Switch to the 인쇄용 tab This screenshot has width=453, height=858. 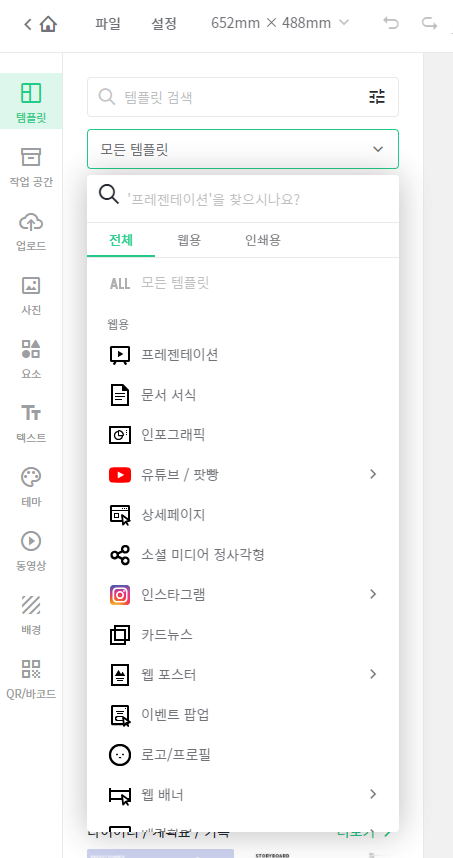tap(263, 240)
